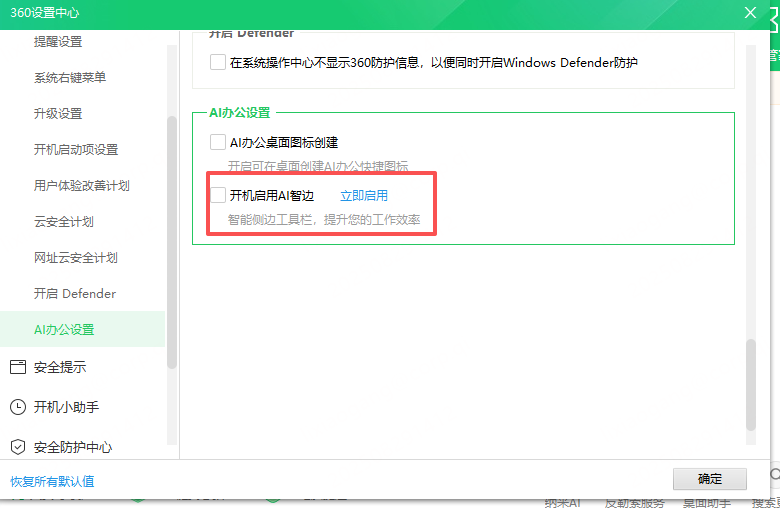Open the 云安全计划 settings

[64, 222]
